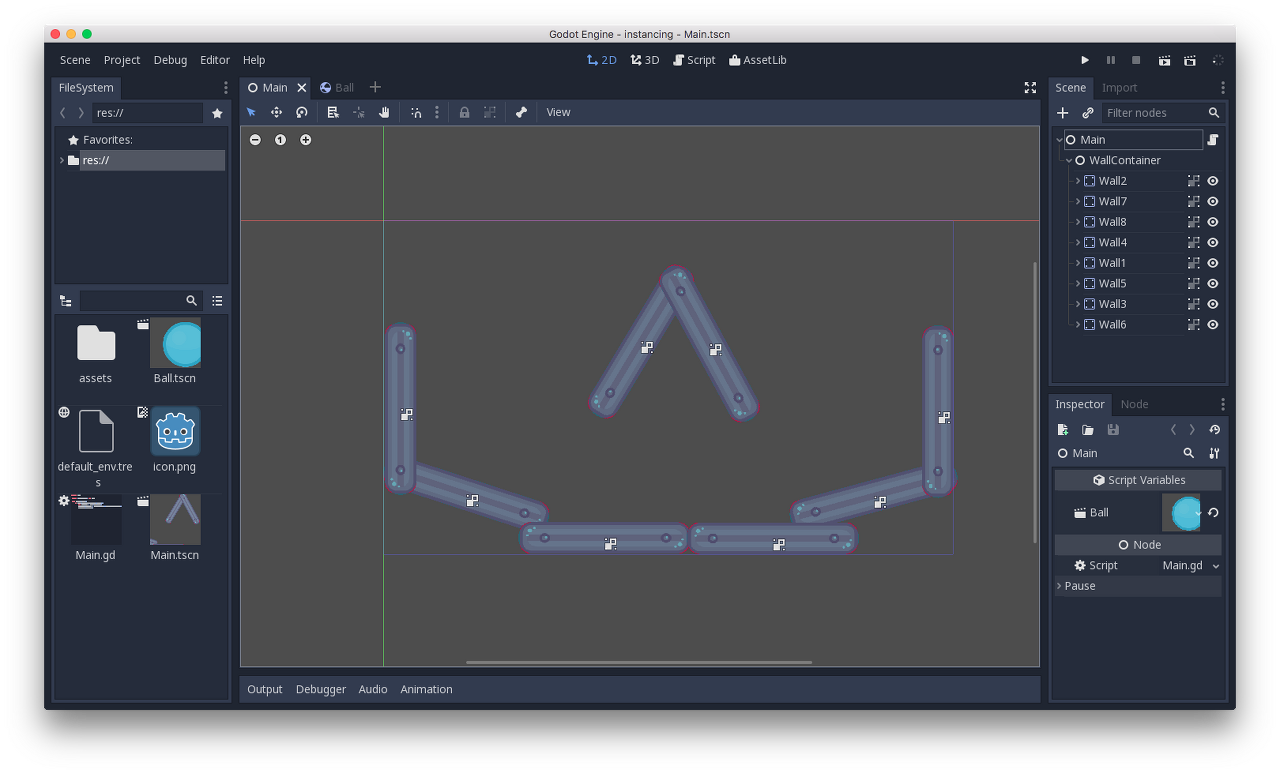Image resolution: width=1280 pixels, height=773 pixels.
Task: Collapse the WallContainer node
Action: (x=1069, y=160)
